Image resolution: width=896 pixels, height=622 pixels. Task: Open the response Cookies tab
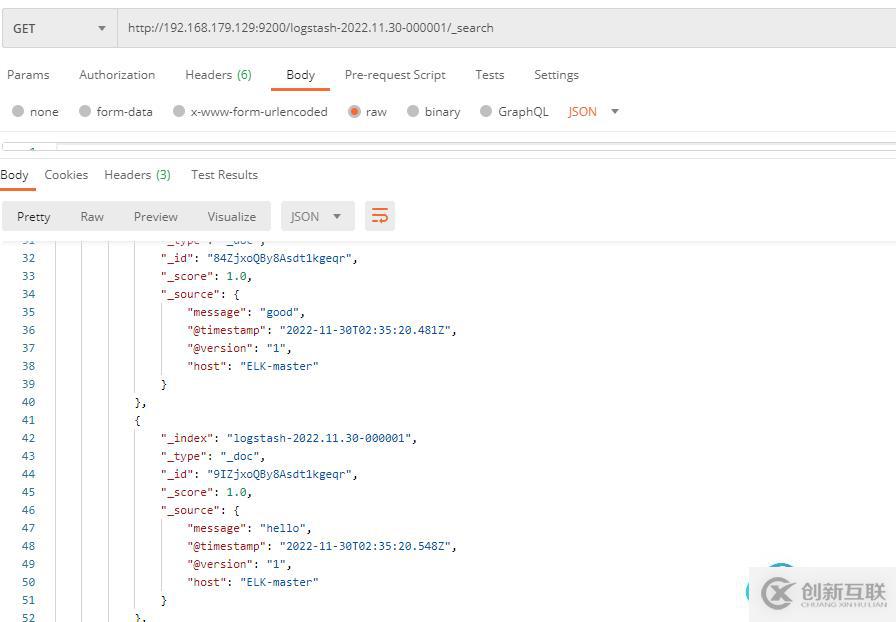pyautogui.click(x=66, y=175)
